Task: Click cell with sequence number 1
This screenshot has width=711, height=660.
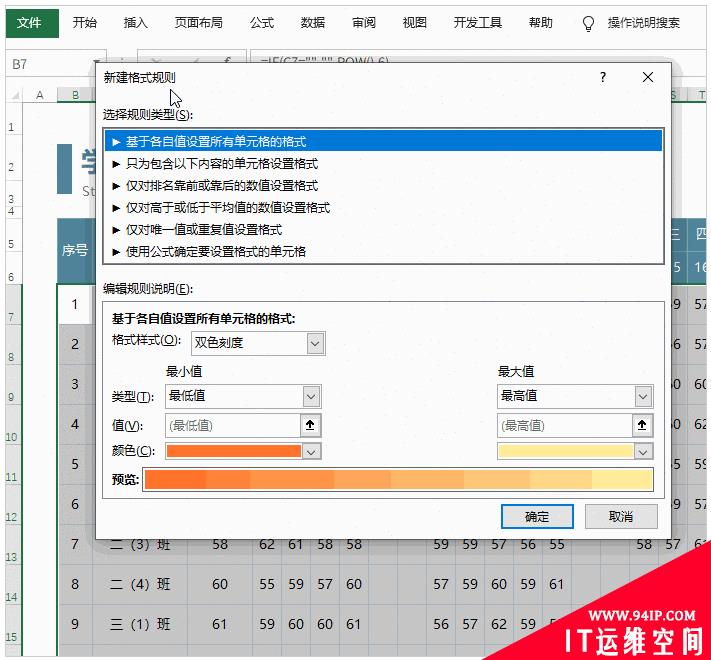Action: pos(75,304)
